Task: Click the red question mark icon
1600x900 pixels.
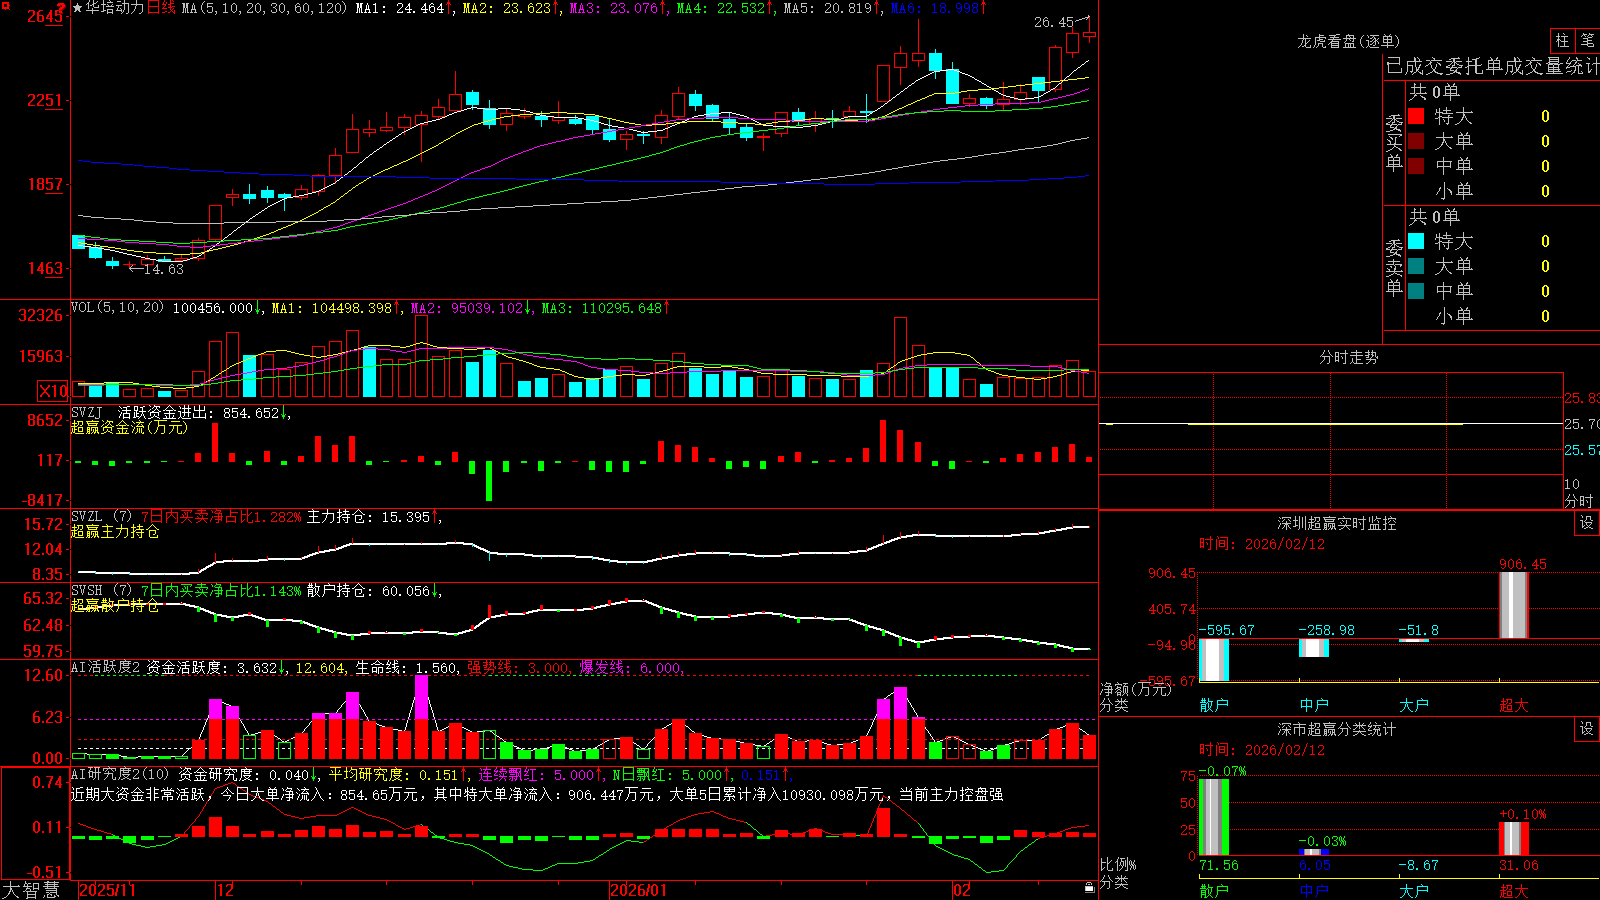Action: (x=62, y=7)
